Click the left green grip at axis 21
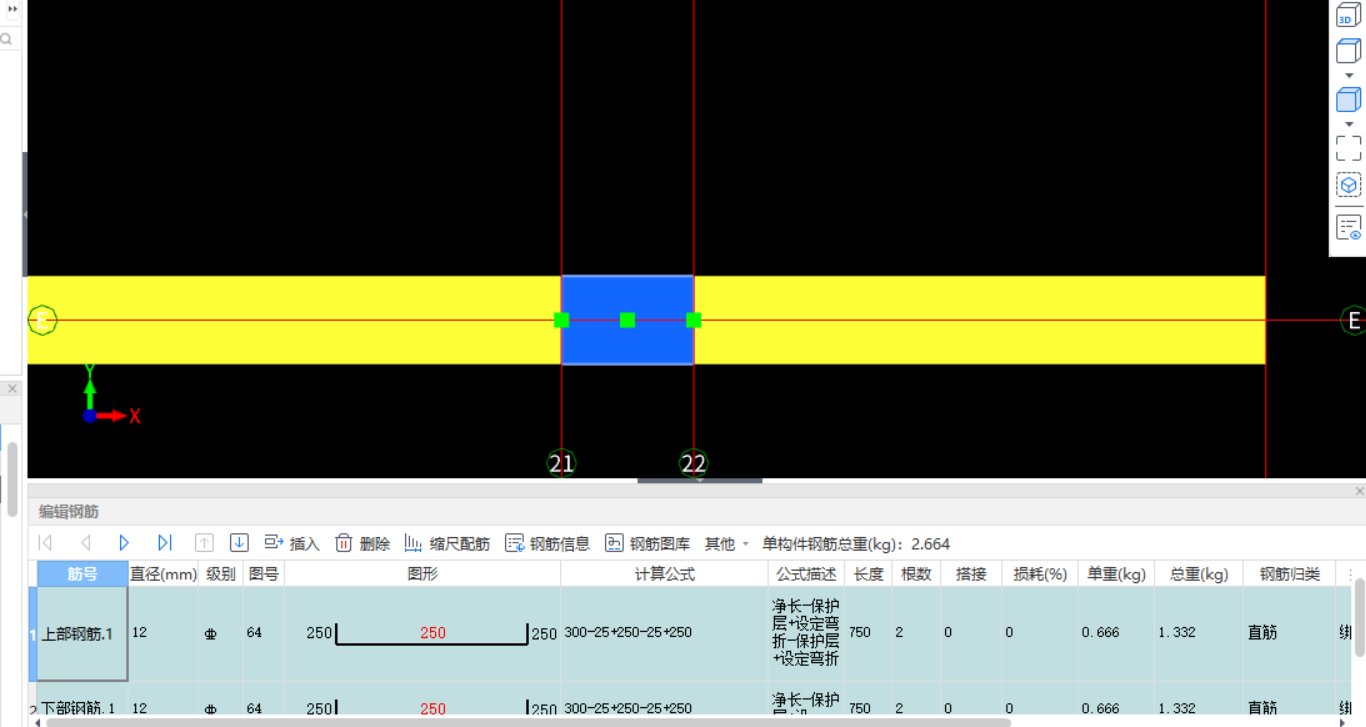The width and height of the screenshot is (1366, 727). [x=561, y=320]
